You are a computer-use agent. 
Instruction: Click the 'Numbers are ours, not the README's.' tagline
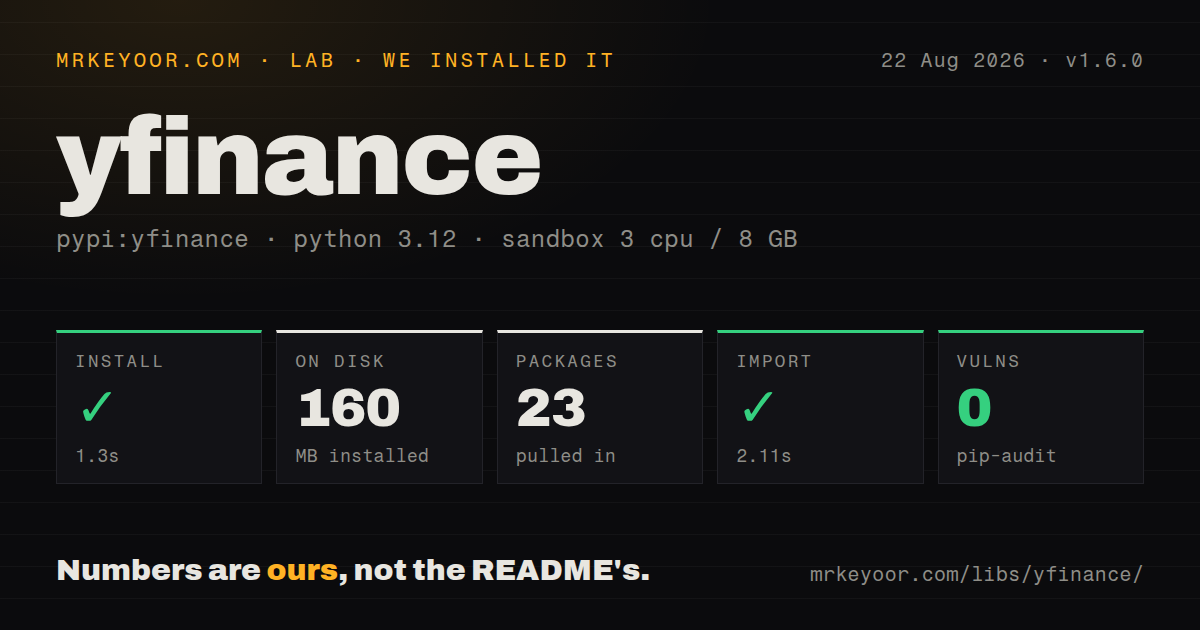coord(353,571)
